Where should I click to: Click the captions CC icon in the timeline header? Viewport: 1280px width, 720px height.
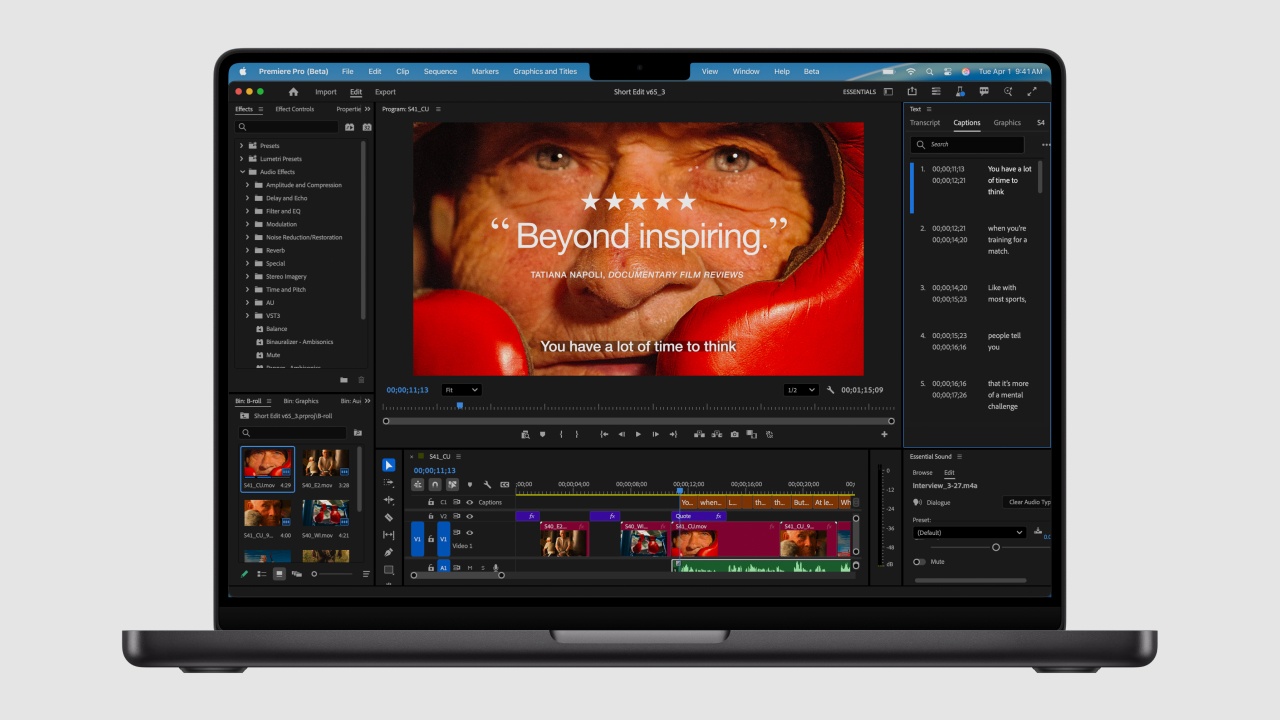tap(506, 485)
